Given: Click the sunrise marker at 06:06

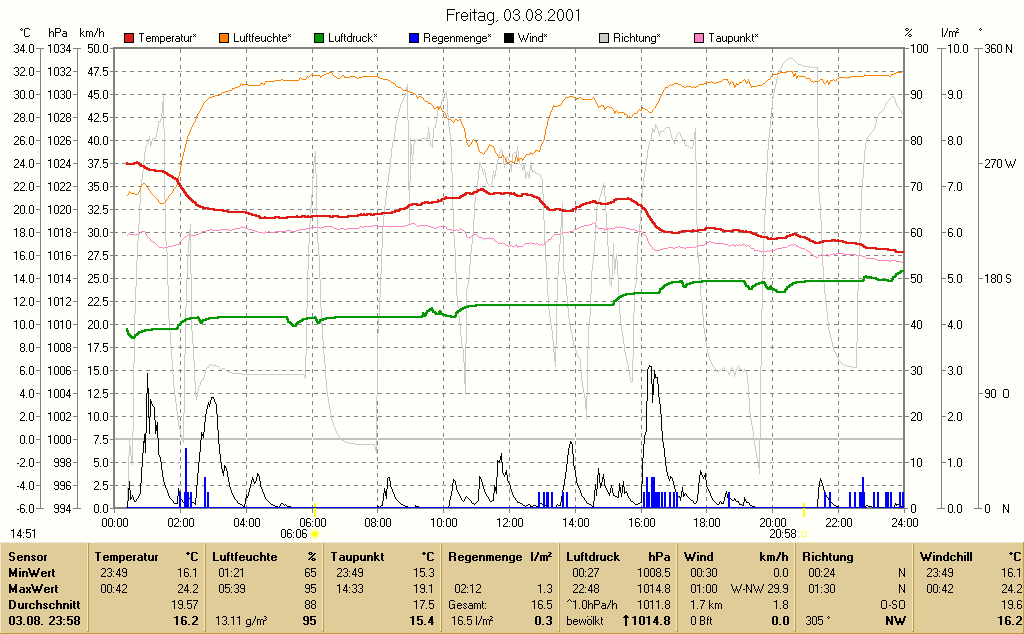Looking at the screenshot, I should tap(315, 534).
